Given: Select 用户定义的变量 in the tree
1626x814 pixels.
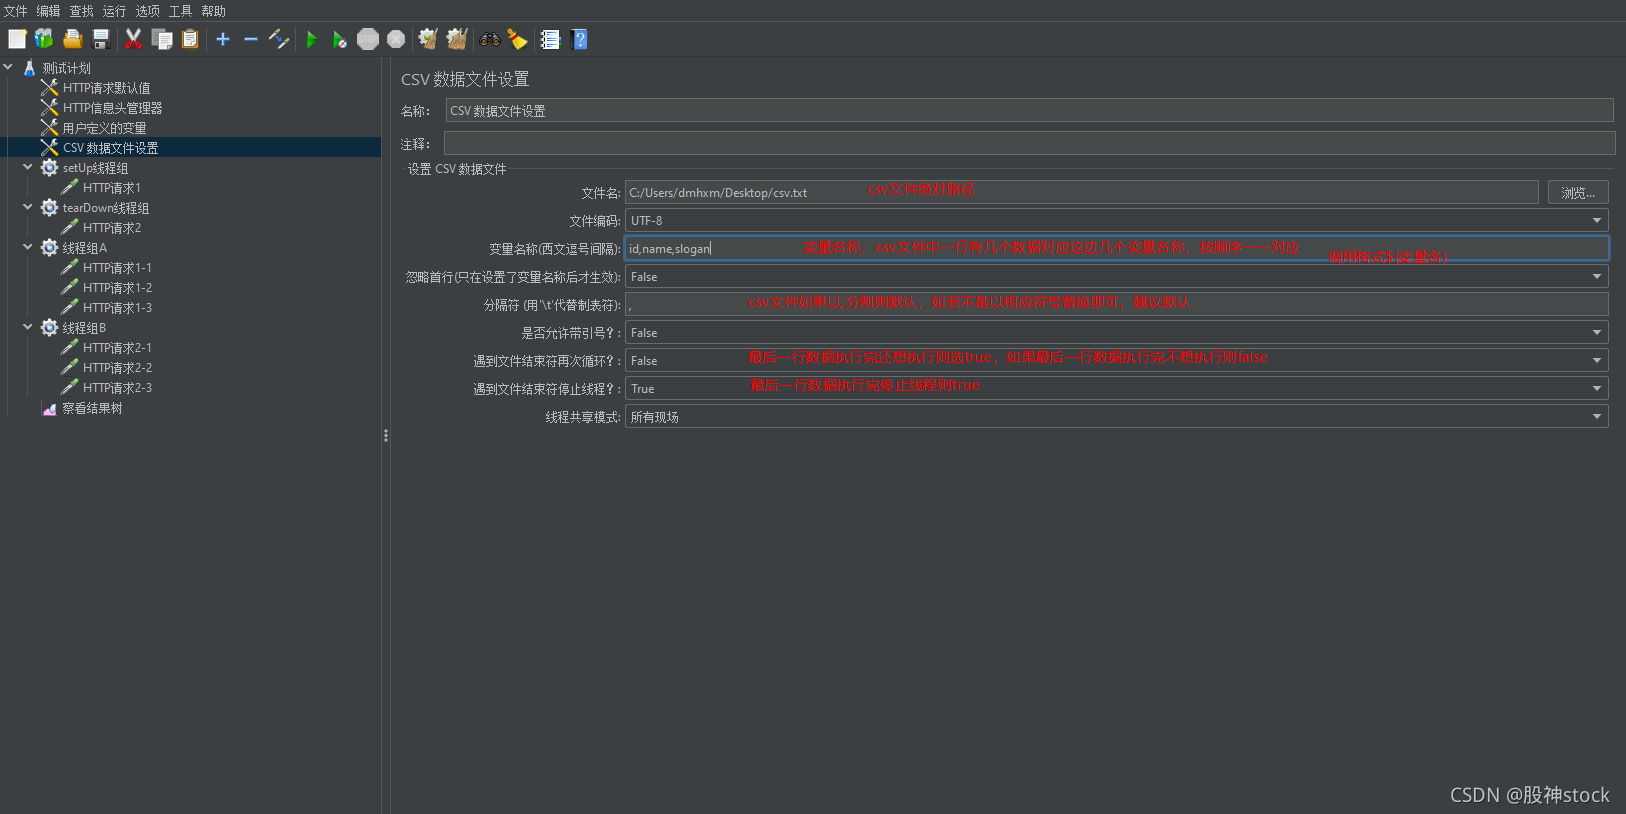Looking at the screenshot, I should [104, 128].
